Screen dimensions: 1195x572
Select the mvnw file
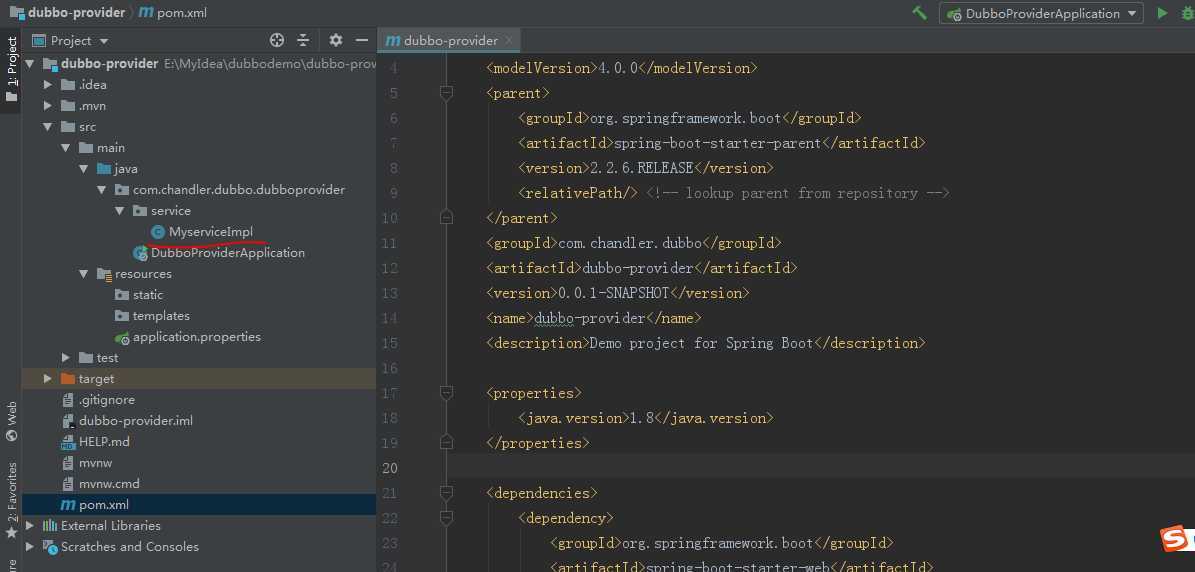coord(96,462)
